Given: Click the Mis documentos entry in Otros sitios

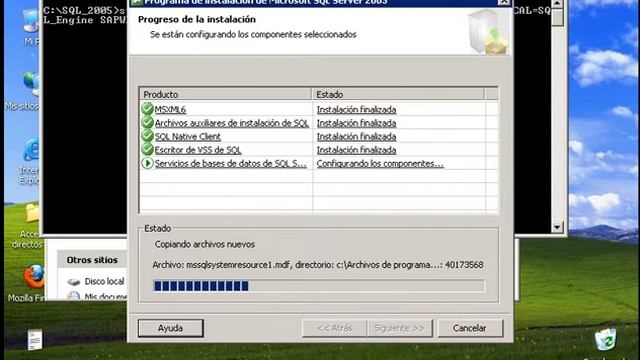Looking at the screenshot, I should click(105, 296).
